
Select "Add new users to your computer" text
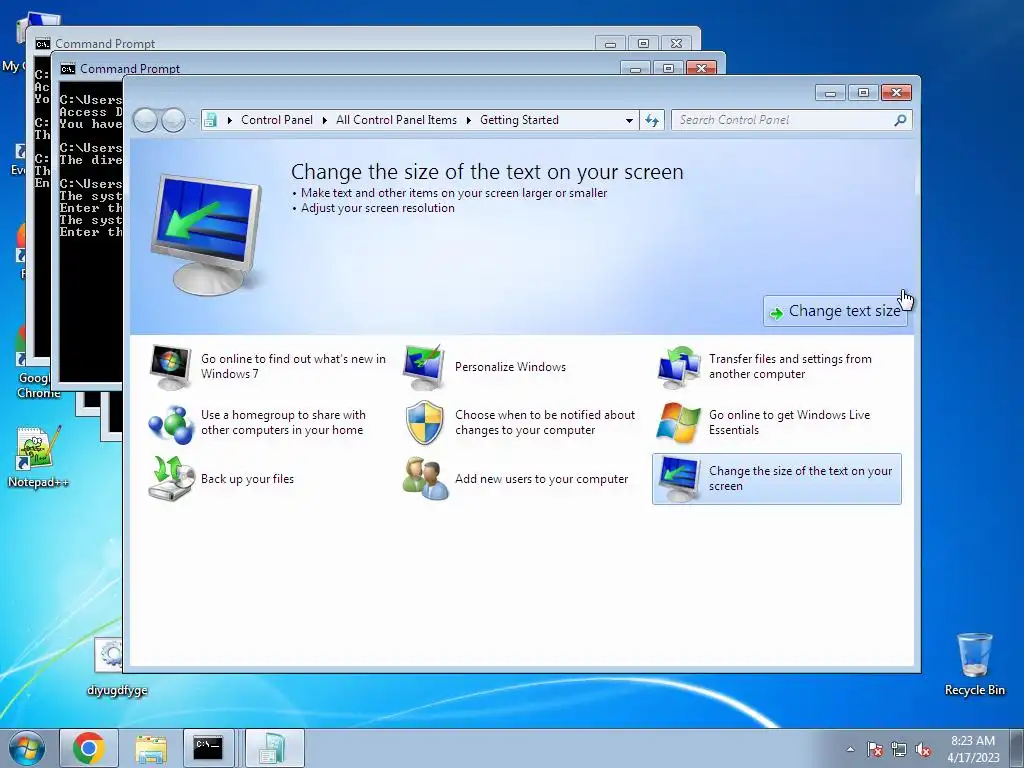(541, 479)
